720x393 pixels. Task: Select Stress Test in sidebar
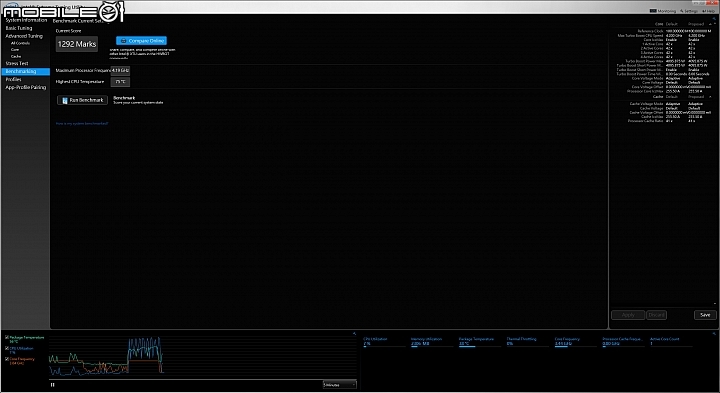tap(17, 63)
